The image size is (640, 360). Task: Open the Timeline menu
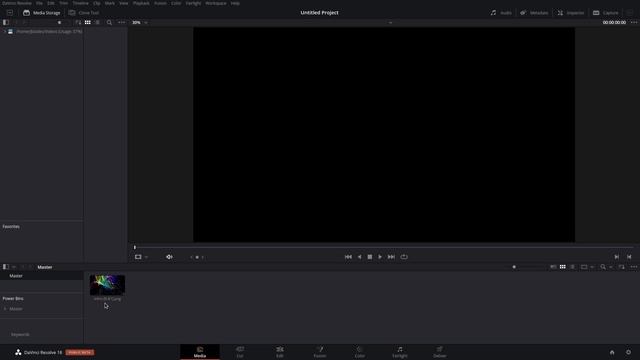[x=80, y=3]
